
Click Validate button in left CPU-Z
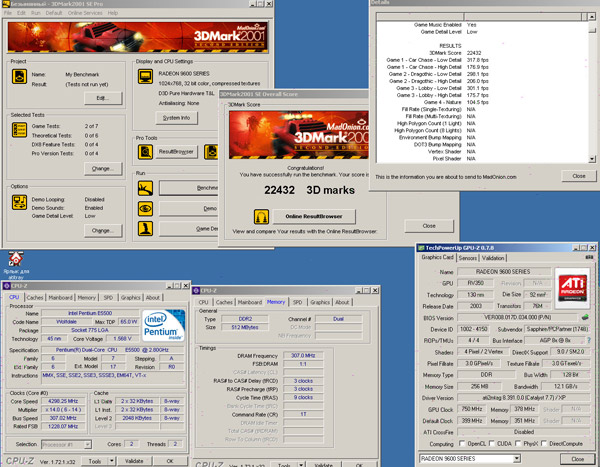[x=134, y=461]
